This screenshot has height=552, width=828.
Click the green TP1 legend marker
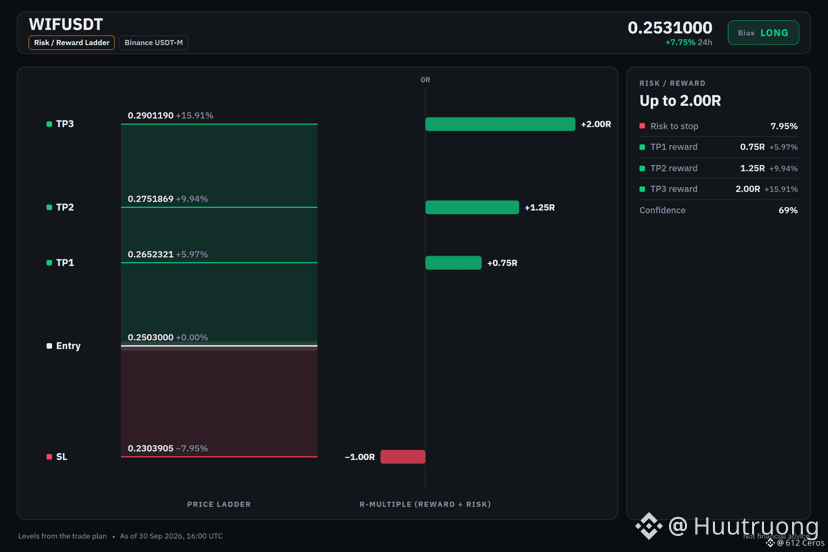[x=49, y=263]
